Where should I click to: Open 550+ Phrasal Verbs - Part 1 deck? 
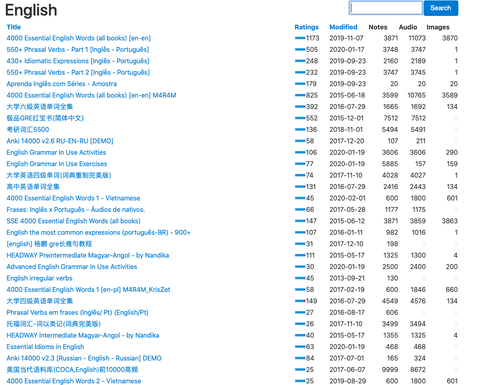click(x=78, y=50)
